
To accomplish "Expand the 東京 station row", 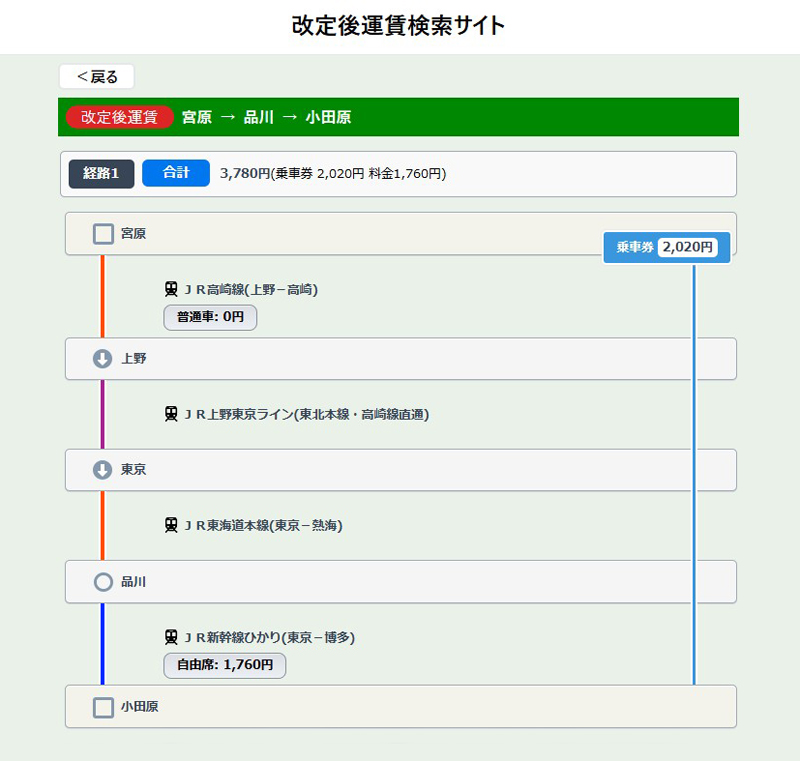I will [400, 470].
